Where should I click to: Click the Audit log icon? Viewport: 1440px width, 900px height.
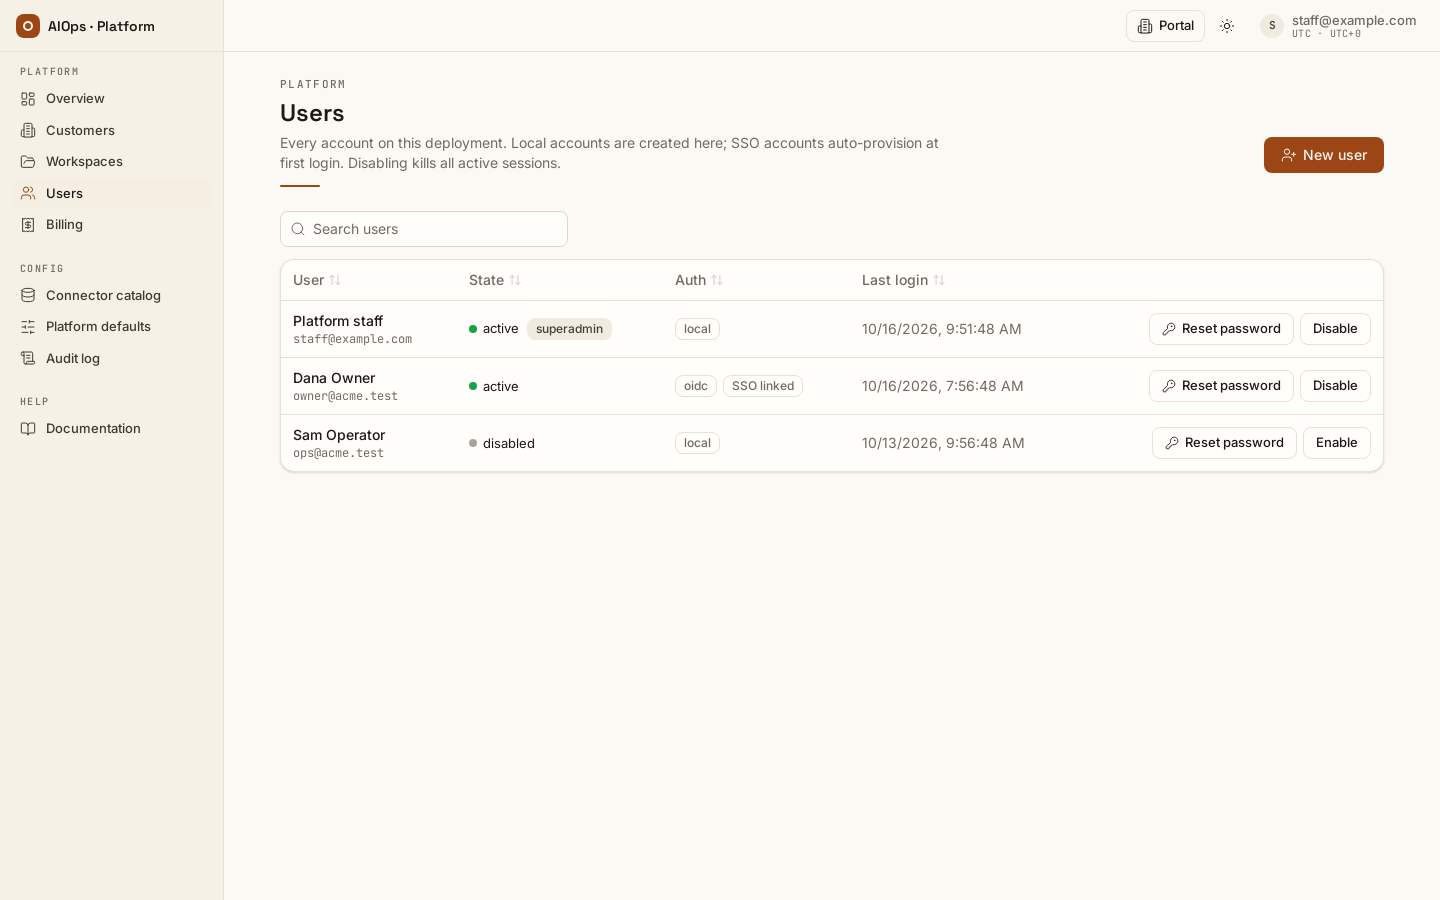28,358
